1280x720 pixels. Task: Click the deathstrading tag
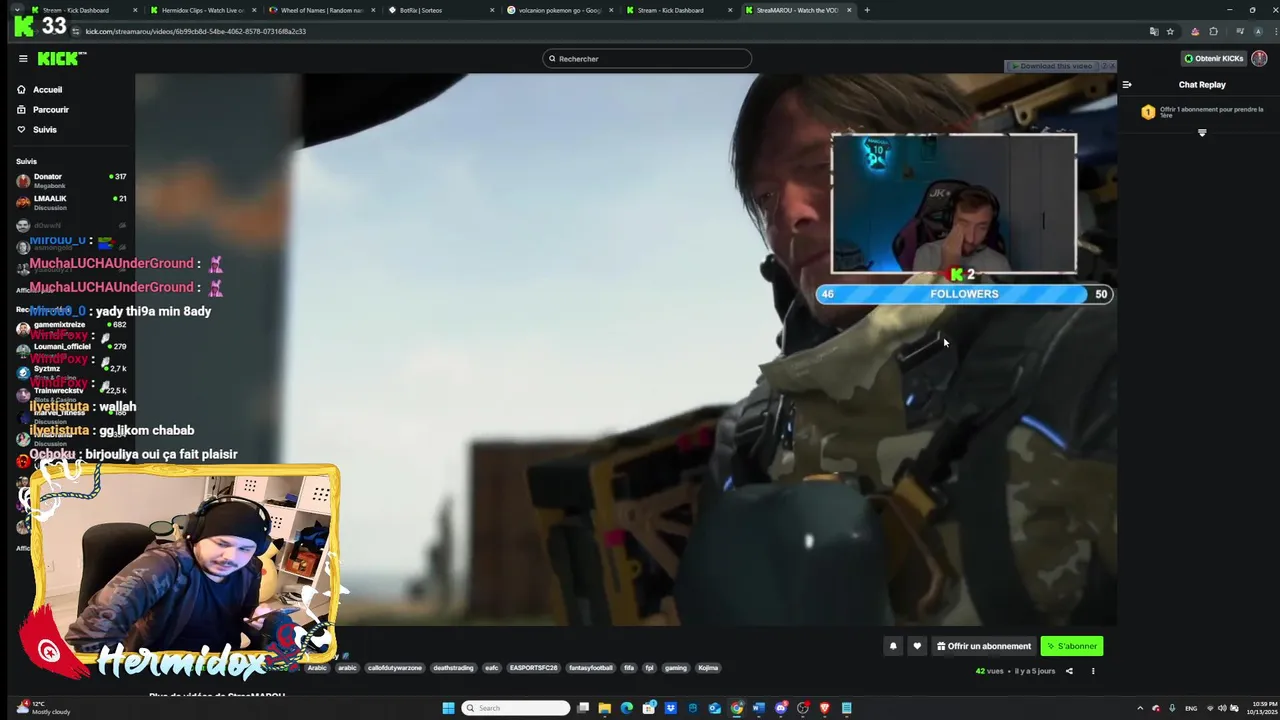click(453, 668)
